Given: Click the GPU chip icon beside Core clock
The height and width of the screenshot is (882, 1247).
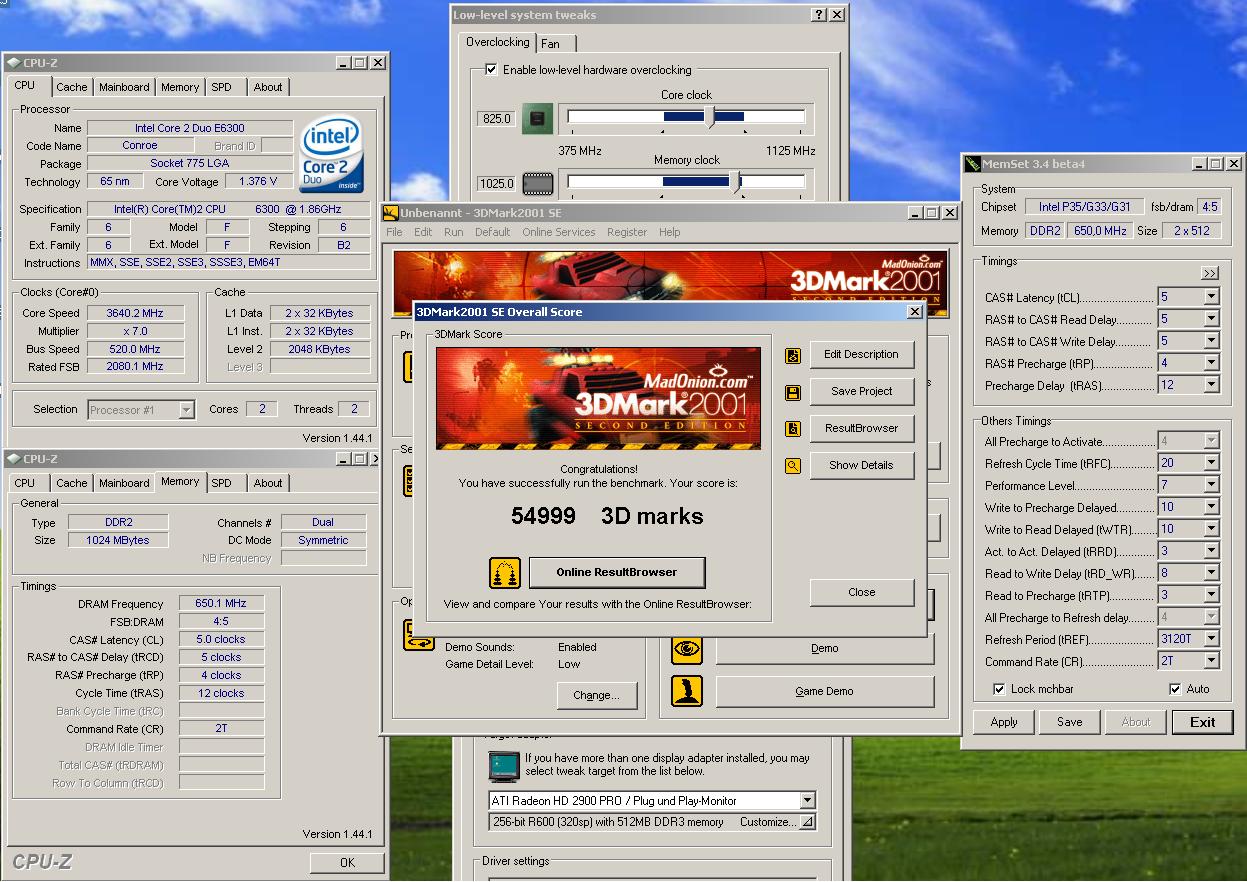Looking at the screenshot, I should tap(537, 118).
